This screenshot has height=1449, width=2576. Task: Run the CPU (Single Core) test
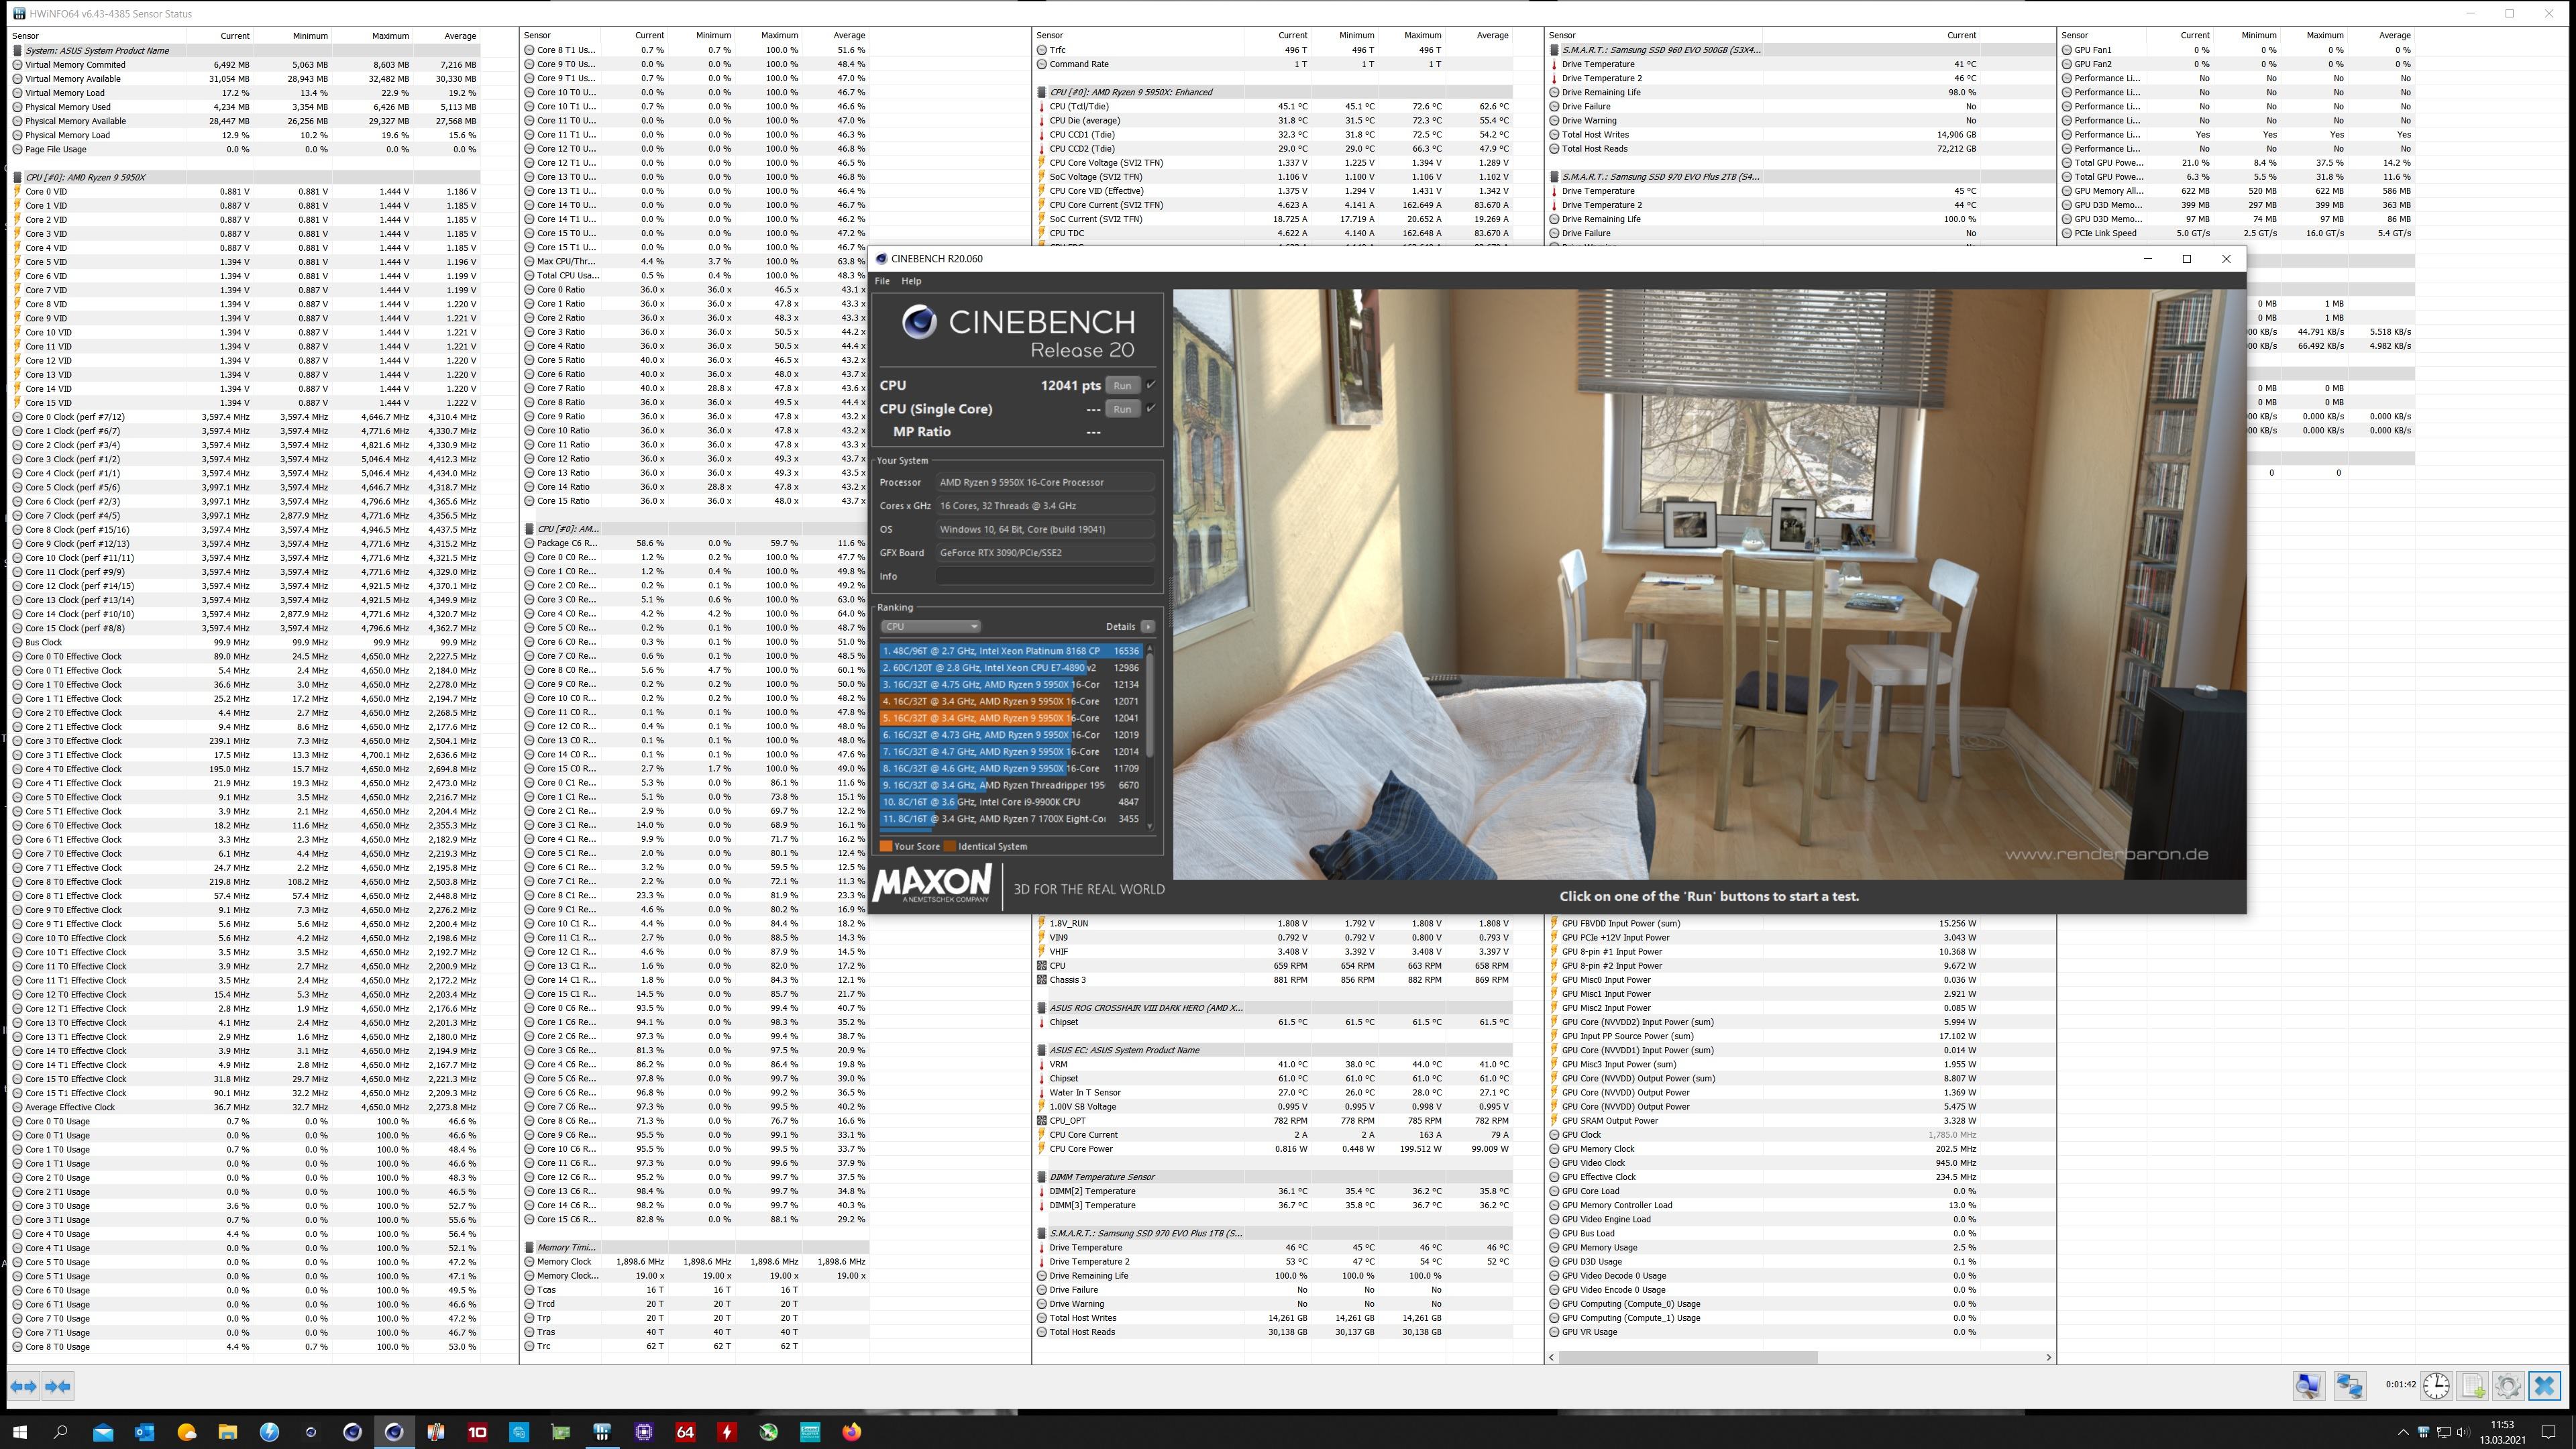1122,408
